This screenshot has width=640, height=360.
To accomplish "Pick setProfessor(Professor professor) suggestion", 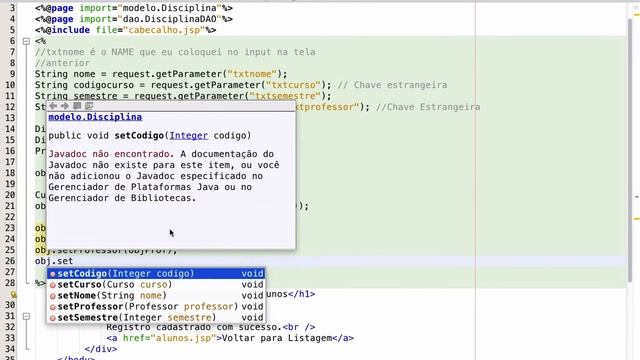I will pos(156,307).
